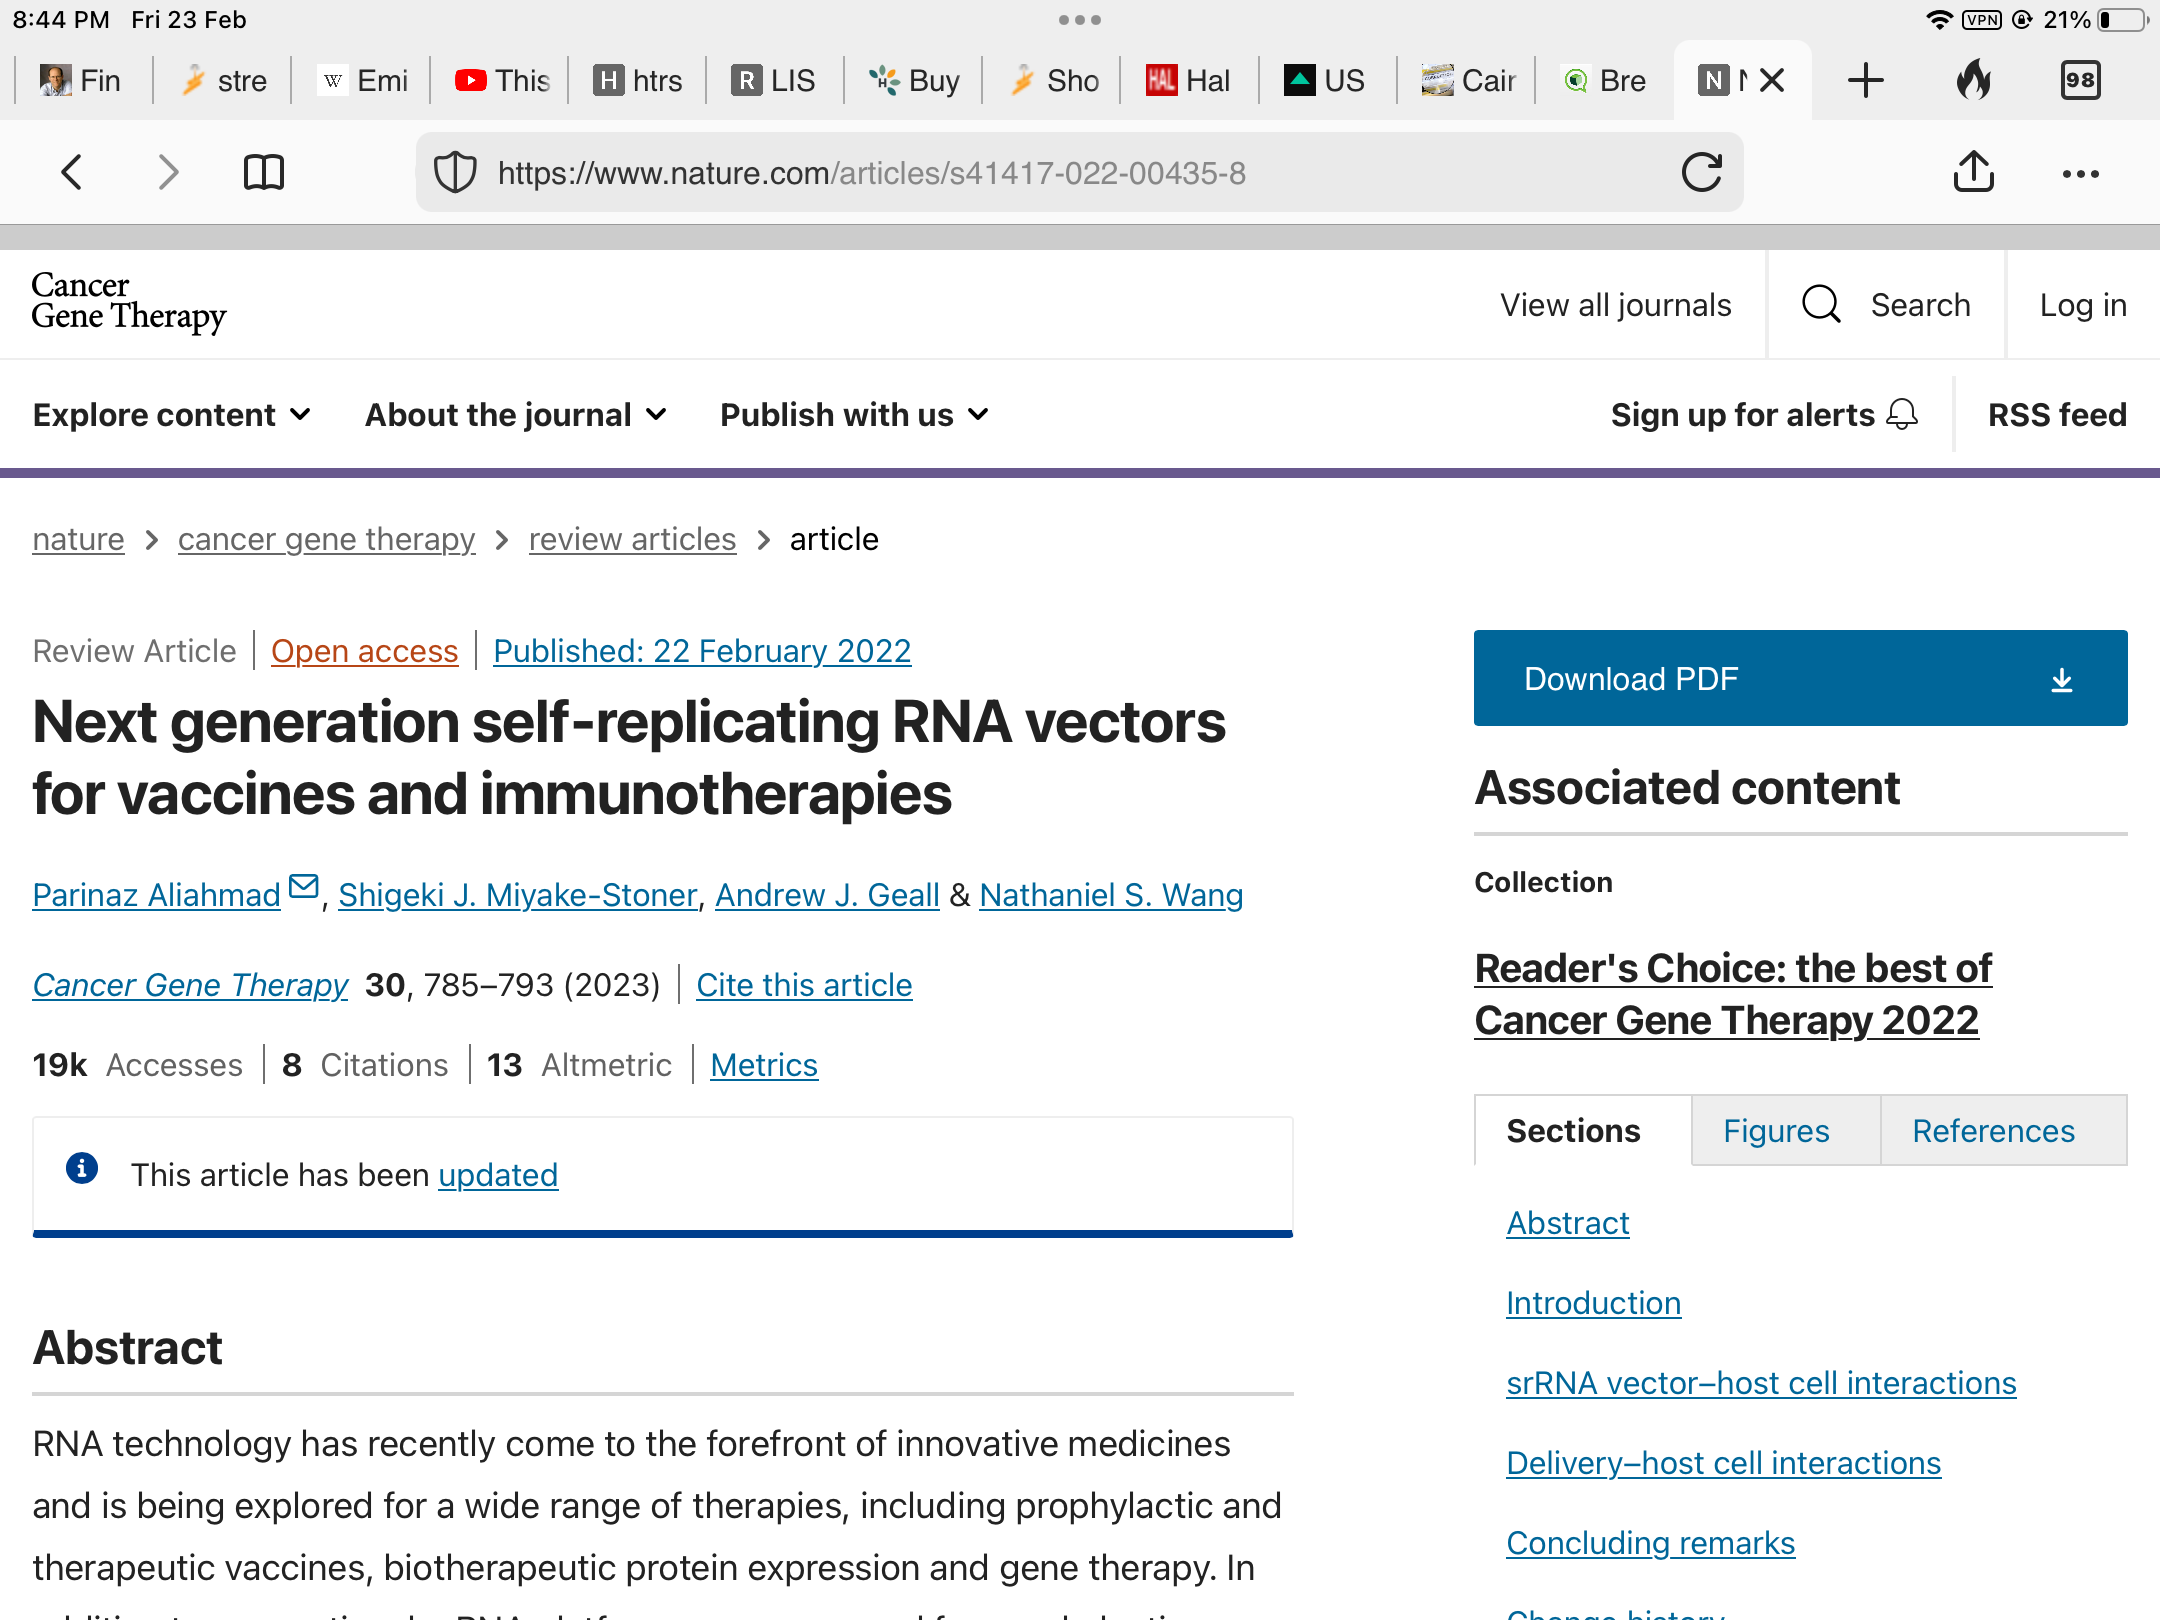Screen dimensions: 2160x1620
Task: Switch to the 'US' tab
Action: pyautogui.click(x=1326, y=80)
